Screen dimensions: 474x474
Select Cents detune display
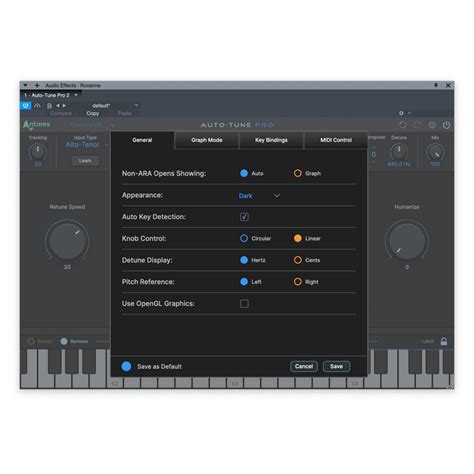tap(298, 260)
